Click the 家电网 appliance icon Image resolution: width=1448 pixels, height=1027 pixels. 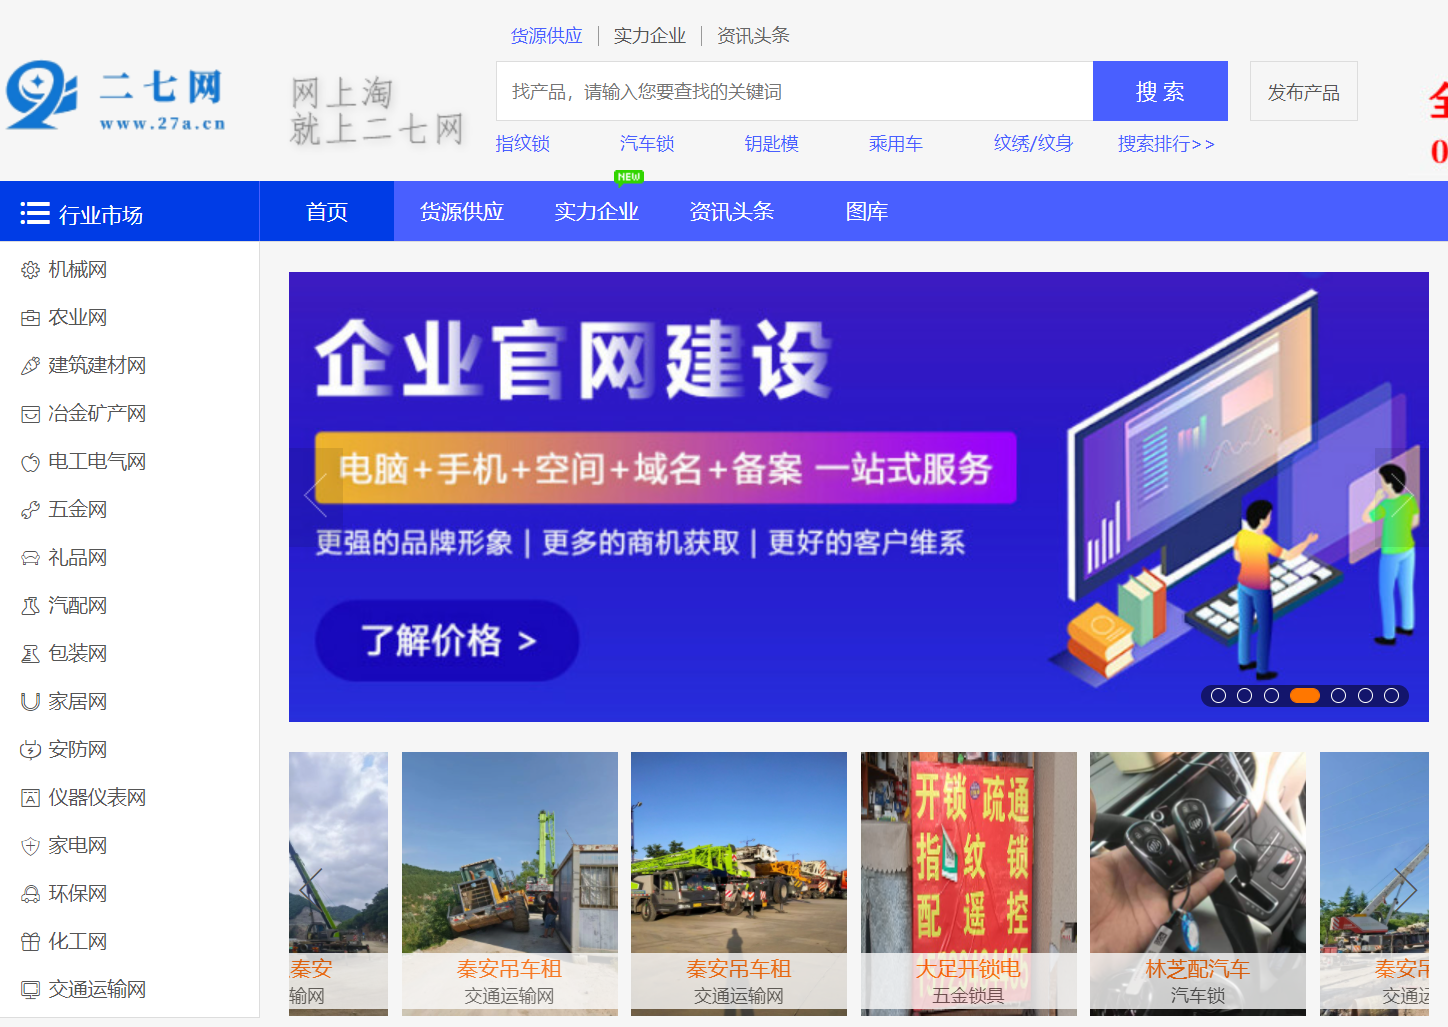(x=29, y=845)
